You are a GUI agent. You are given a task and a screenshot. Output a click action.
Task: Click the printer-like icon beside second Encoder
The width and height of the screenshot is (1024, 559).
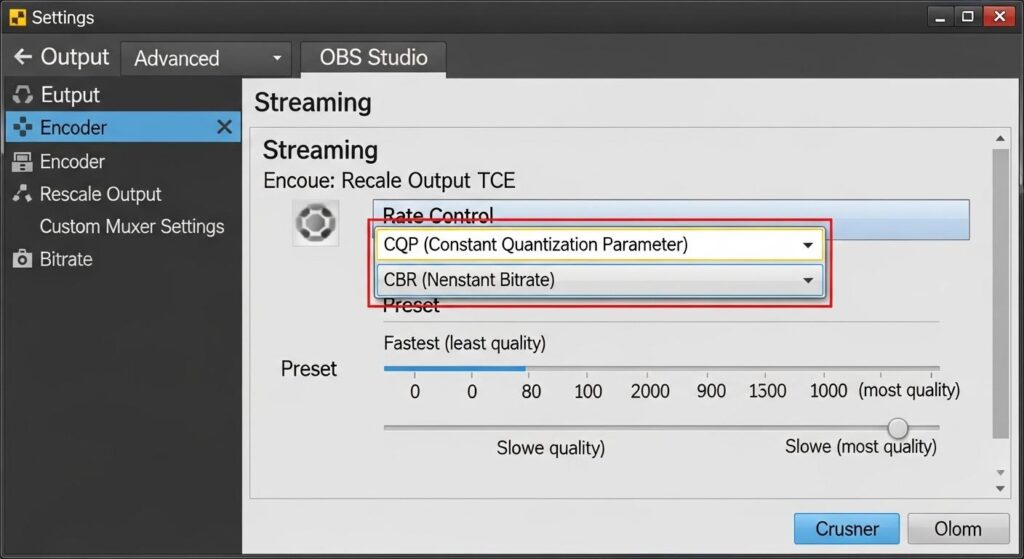tap(22, 161)
